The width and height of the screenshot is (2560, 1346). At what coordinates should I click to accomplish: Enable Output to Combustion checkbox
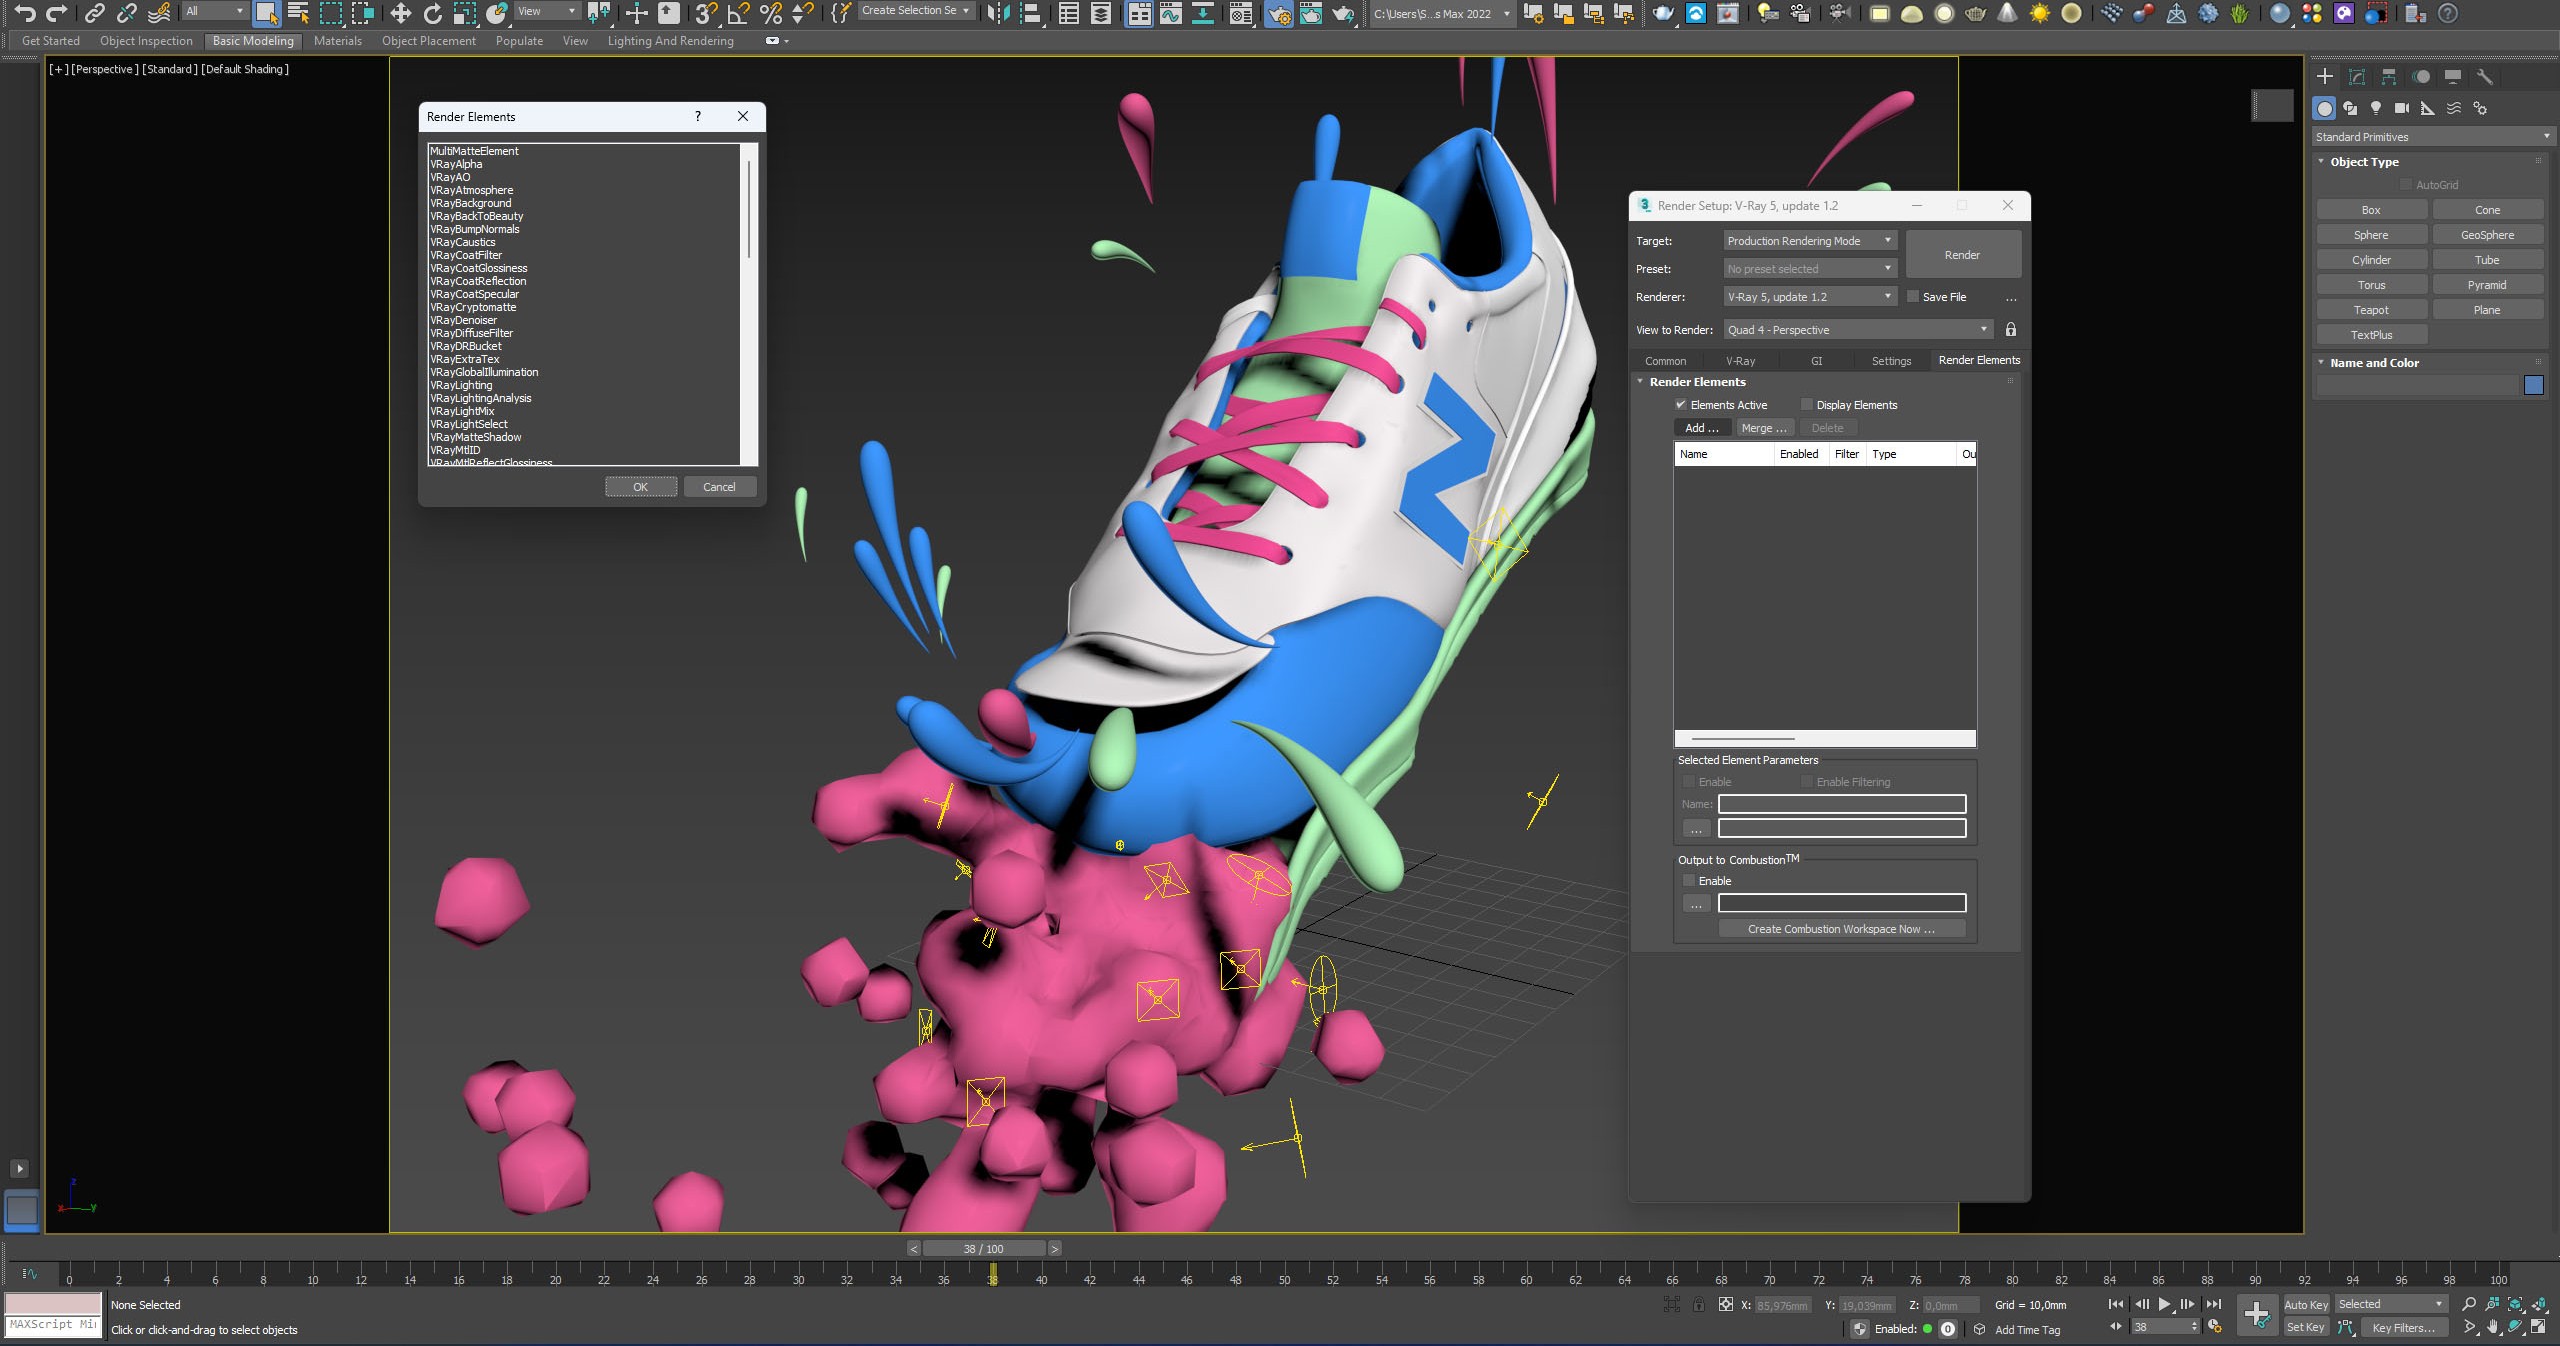(1689, 881)
